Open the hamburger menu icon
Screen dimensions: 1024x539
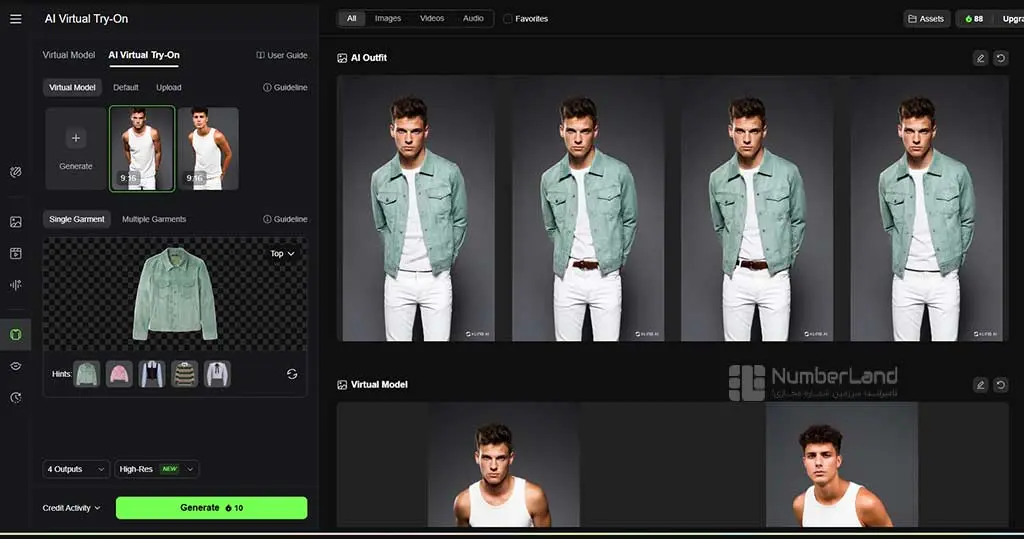[16, 19]
